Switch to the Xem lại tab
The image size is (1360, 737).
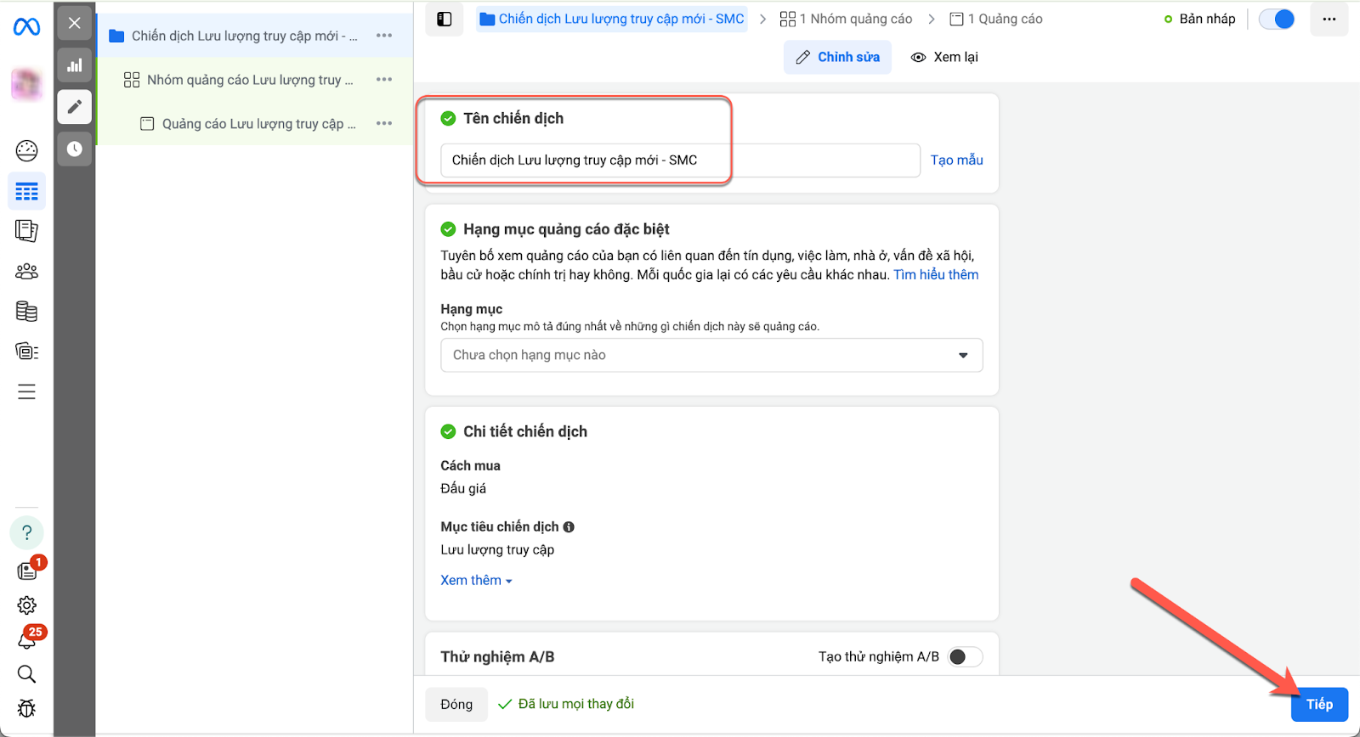coord(944,57)
